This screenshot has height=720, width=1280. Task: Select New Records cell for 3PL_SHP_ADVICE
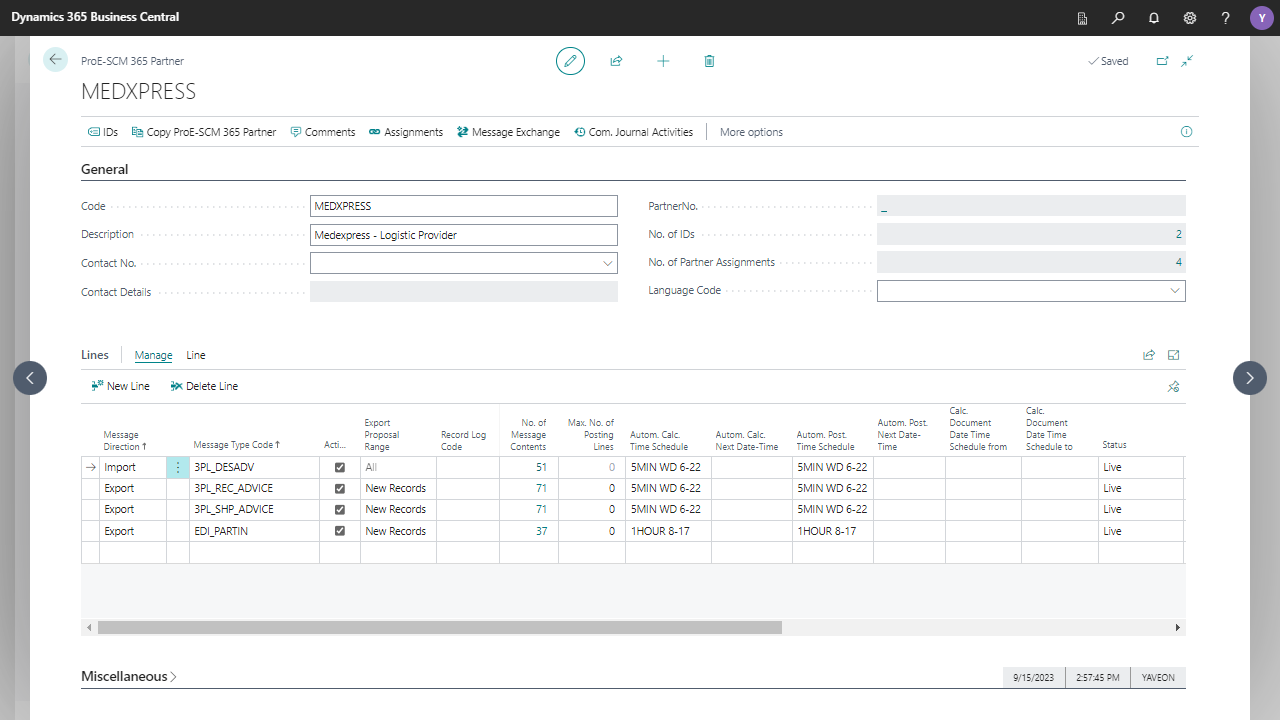pos(398,510)
